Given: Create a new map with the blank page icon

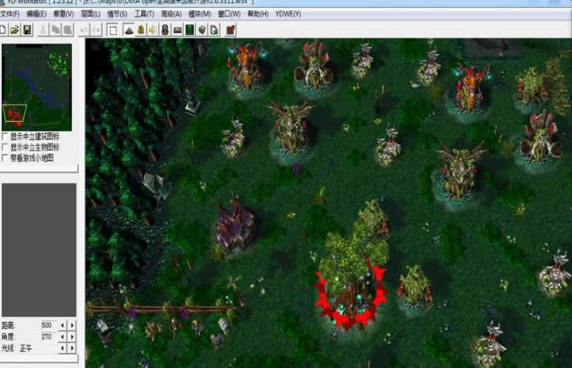Looking at the screenshot, I should click(3, 30).
